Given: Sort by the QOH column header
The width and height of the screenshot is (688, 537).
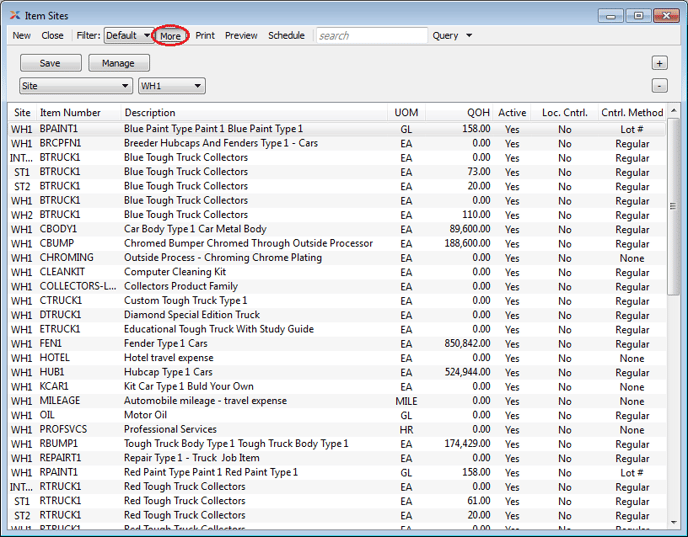Looking at the screenshot, I should (x=477, y=113).
